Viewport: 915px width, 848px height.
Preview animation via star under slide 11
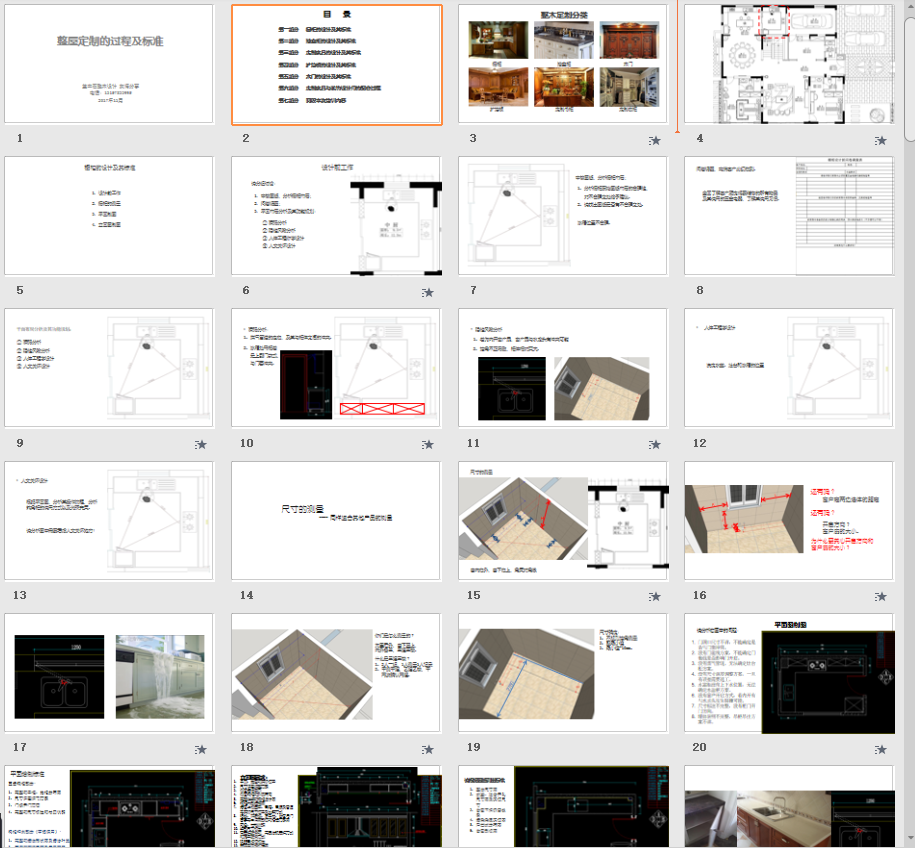click(x=655, y=445)
